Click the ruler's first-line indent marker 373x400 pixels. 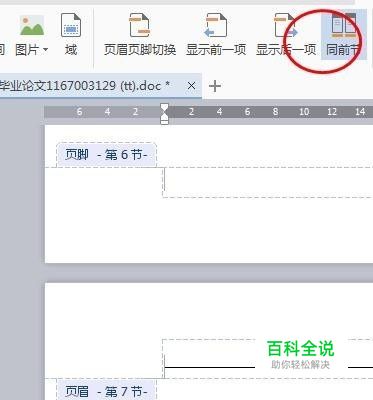[x=164, y=107]
